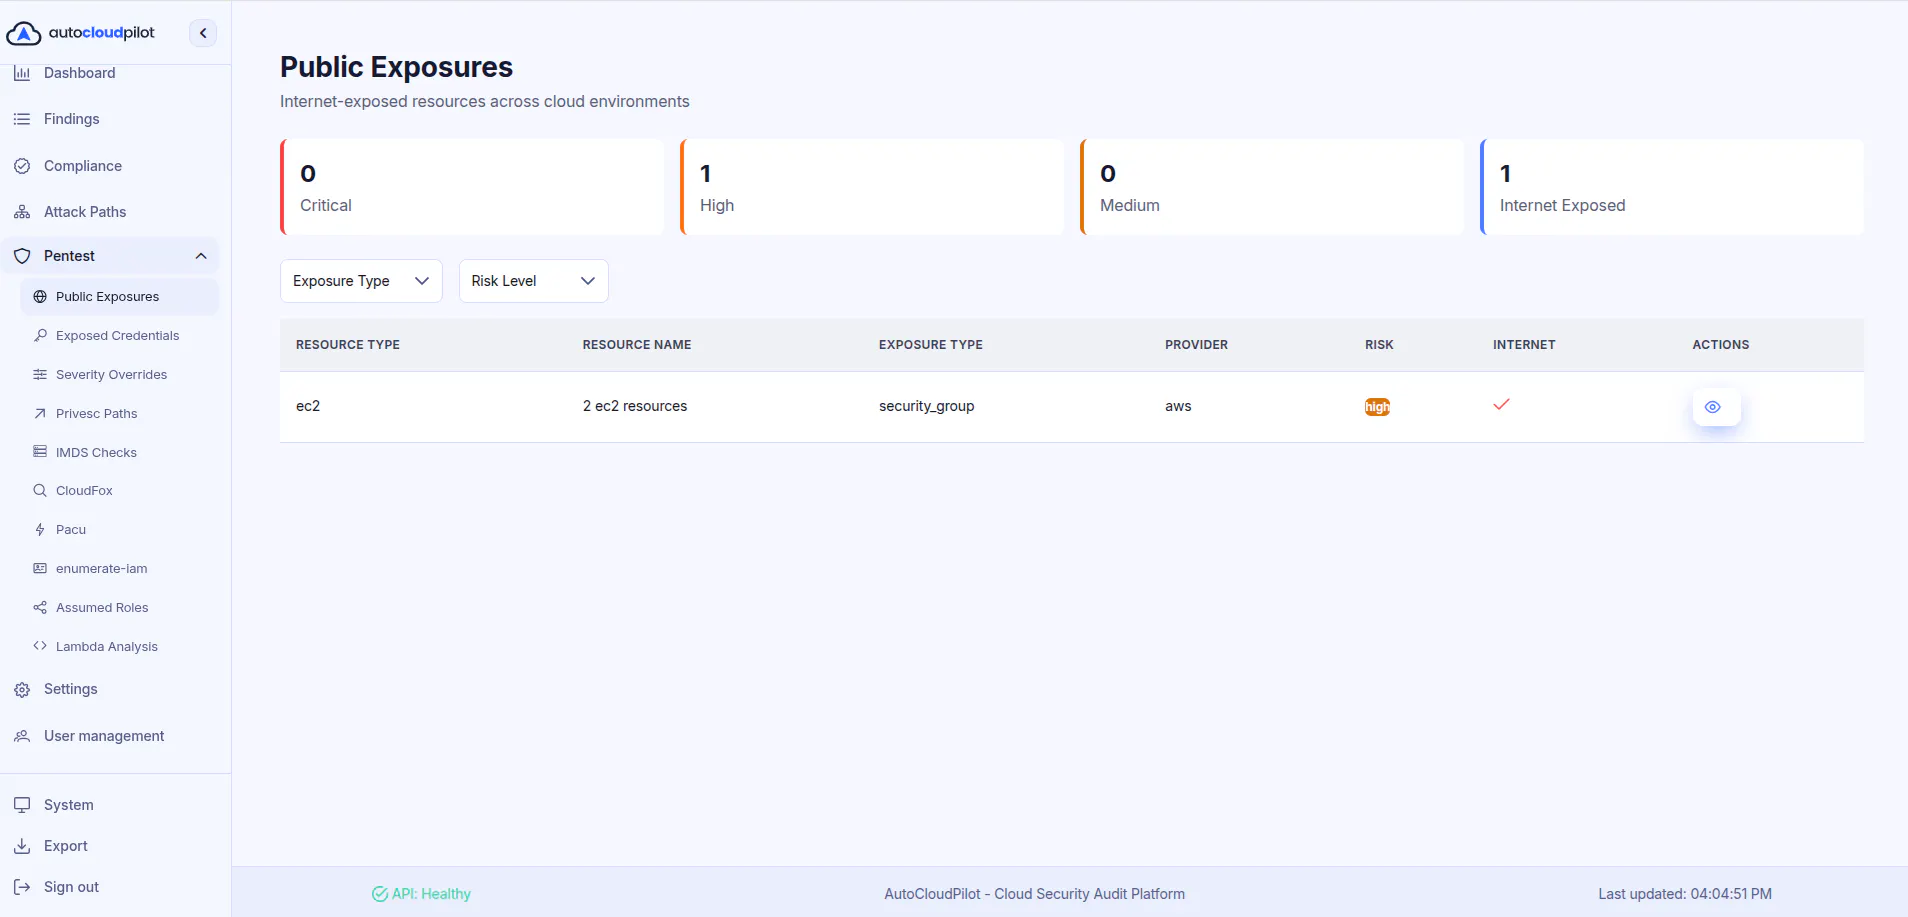Viewport: 1908px width, 917px height.
Task: Click the internet exposed checkmark in ec2 row
Action: pyautogui.click(x=1501, y=405)
